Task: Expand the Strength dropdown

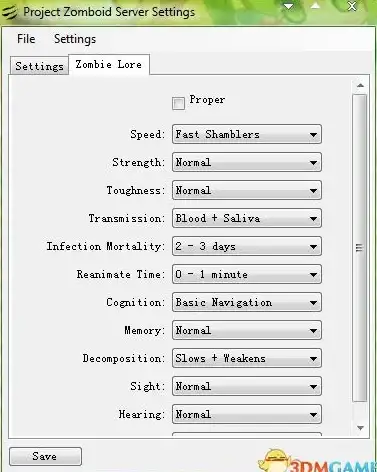Action: [247, 162]
